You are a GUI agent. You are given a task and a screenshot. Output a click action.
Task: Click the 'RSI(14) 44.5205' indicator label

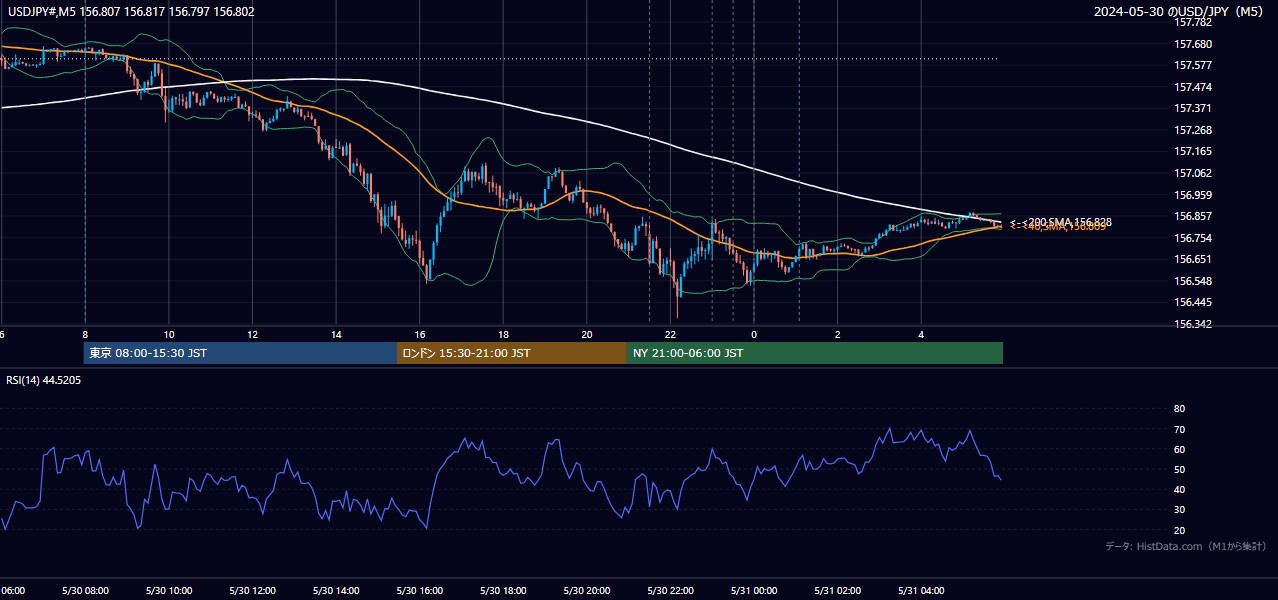tap(44, 381)
